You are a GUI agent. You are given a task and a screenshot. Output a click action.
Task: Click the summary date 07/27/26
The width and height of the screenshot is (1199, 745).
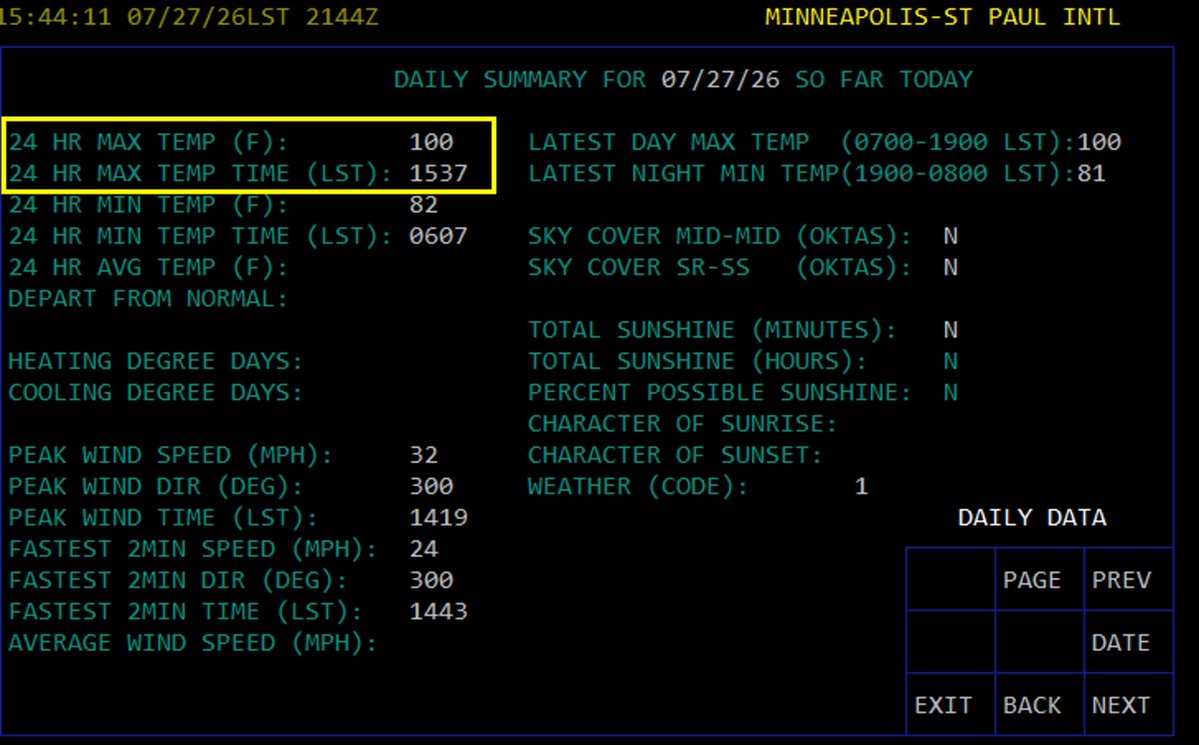720,80
